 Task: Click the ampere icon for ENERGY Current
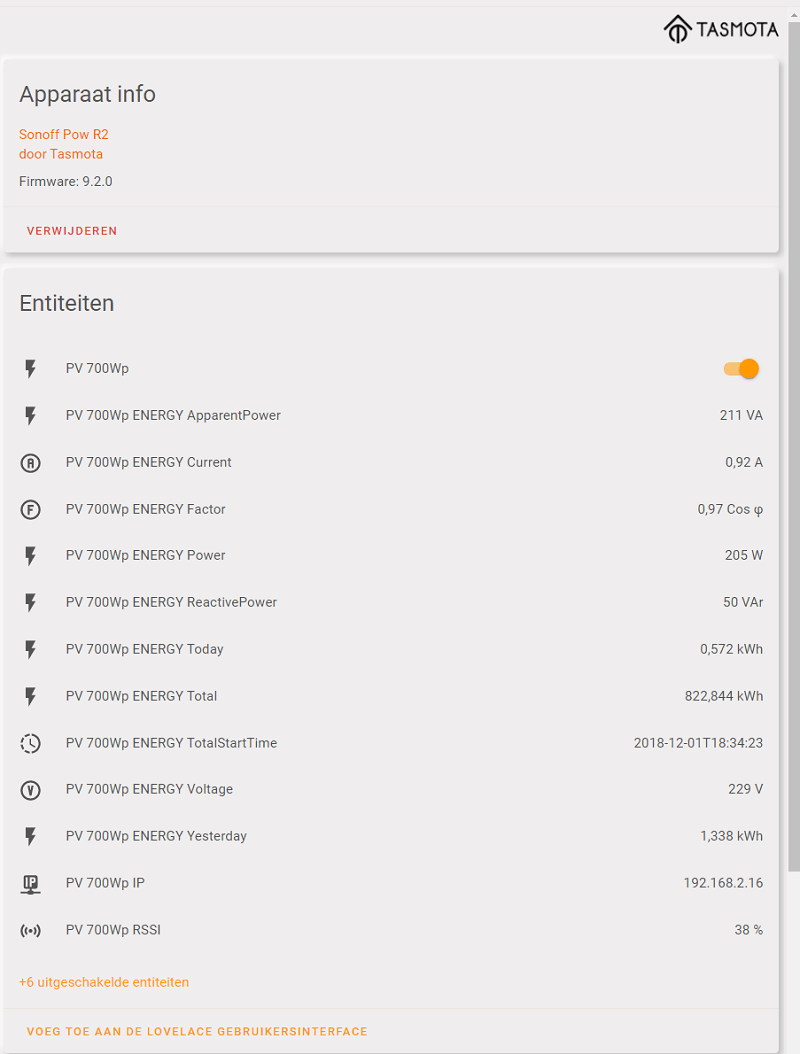coord(30,462)
